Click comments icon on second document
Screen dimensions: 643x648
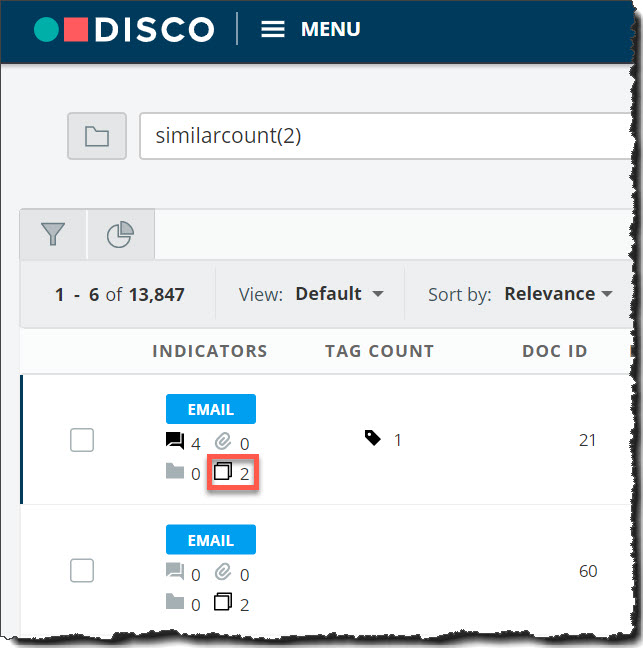pos(175,572)
